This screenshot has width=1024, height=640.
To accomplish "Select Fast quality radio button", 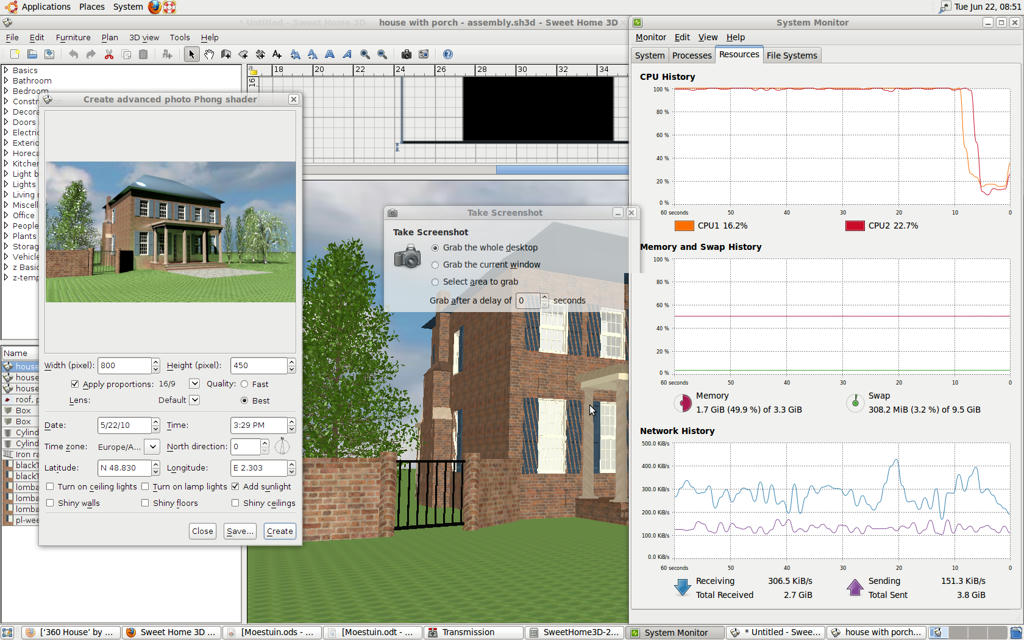I will pyautogui.click(x=244, y=384).
